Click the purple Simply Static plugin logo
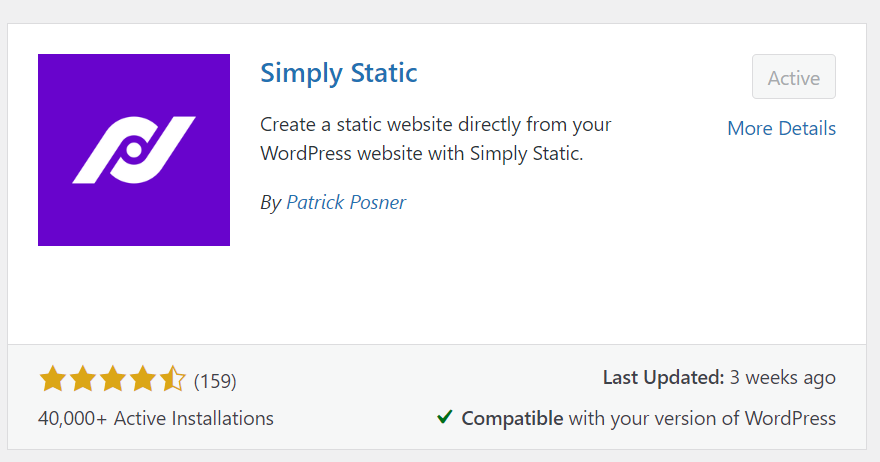The image size is (880, 462). click(134, 150)
